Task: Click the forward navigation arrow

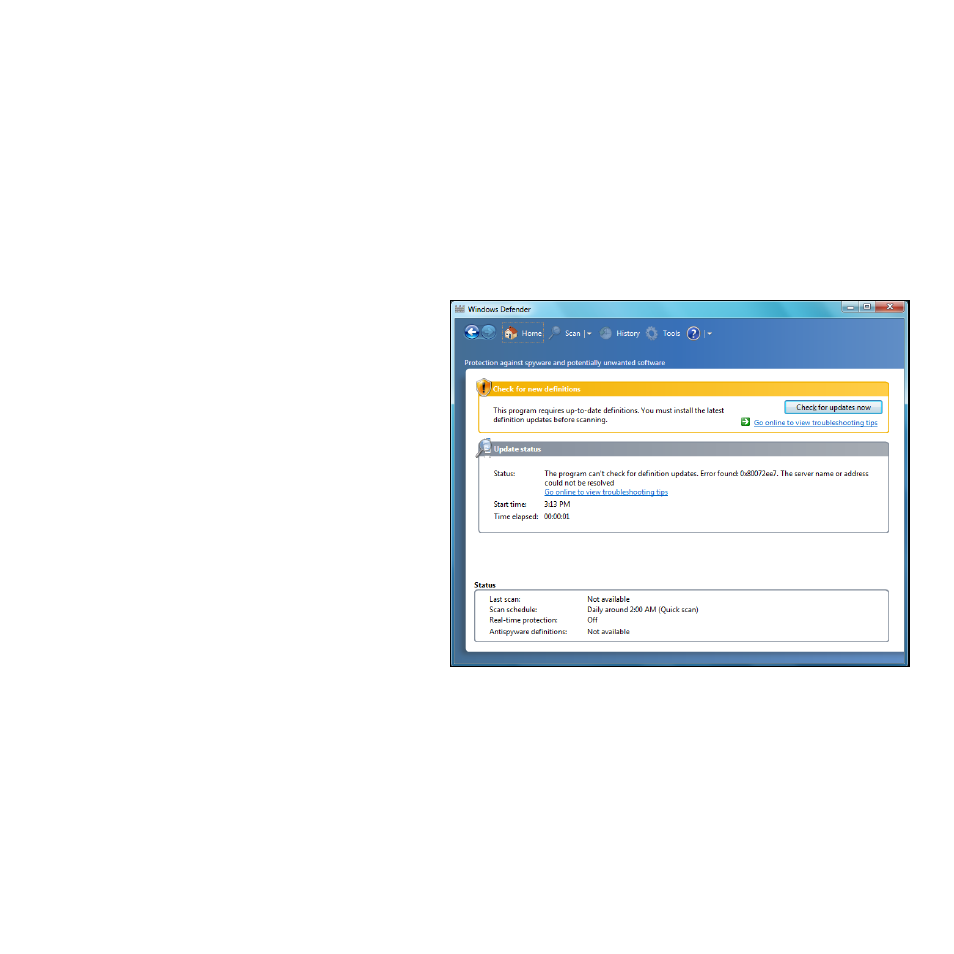Action: (x=488, y=332)
